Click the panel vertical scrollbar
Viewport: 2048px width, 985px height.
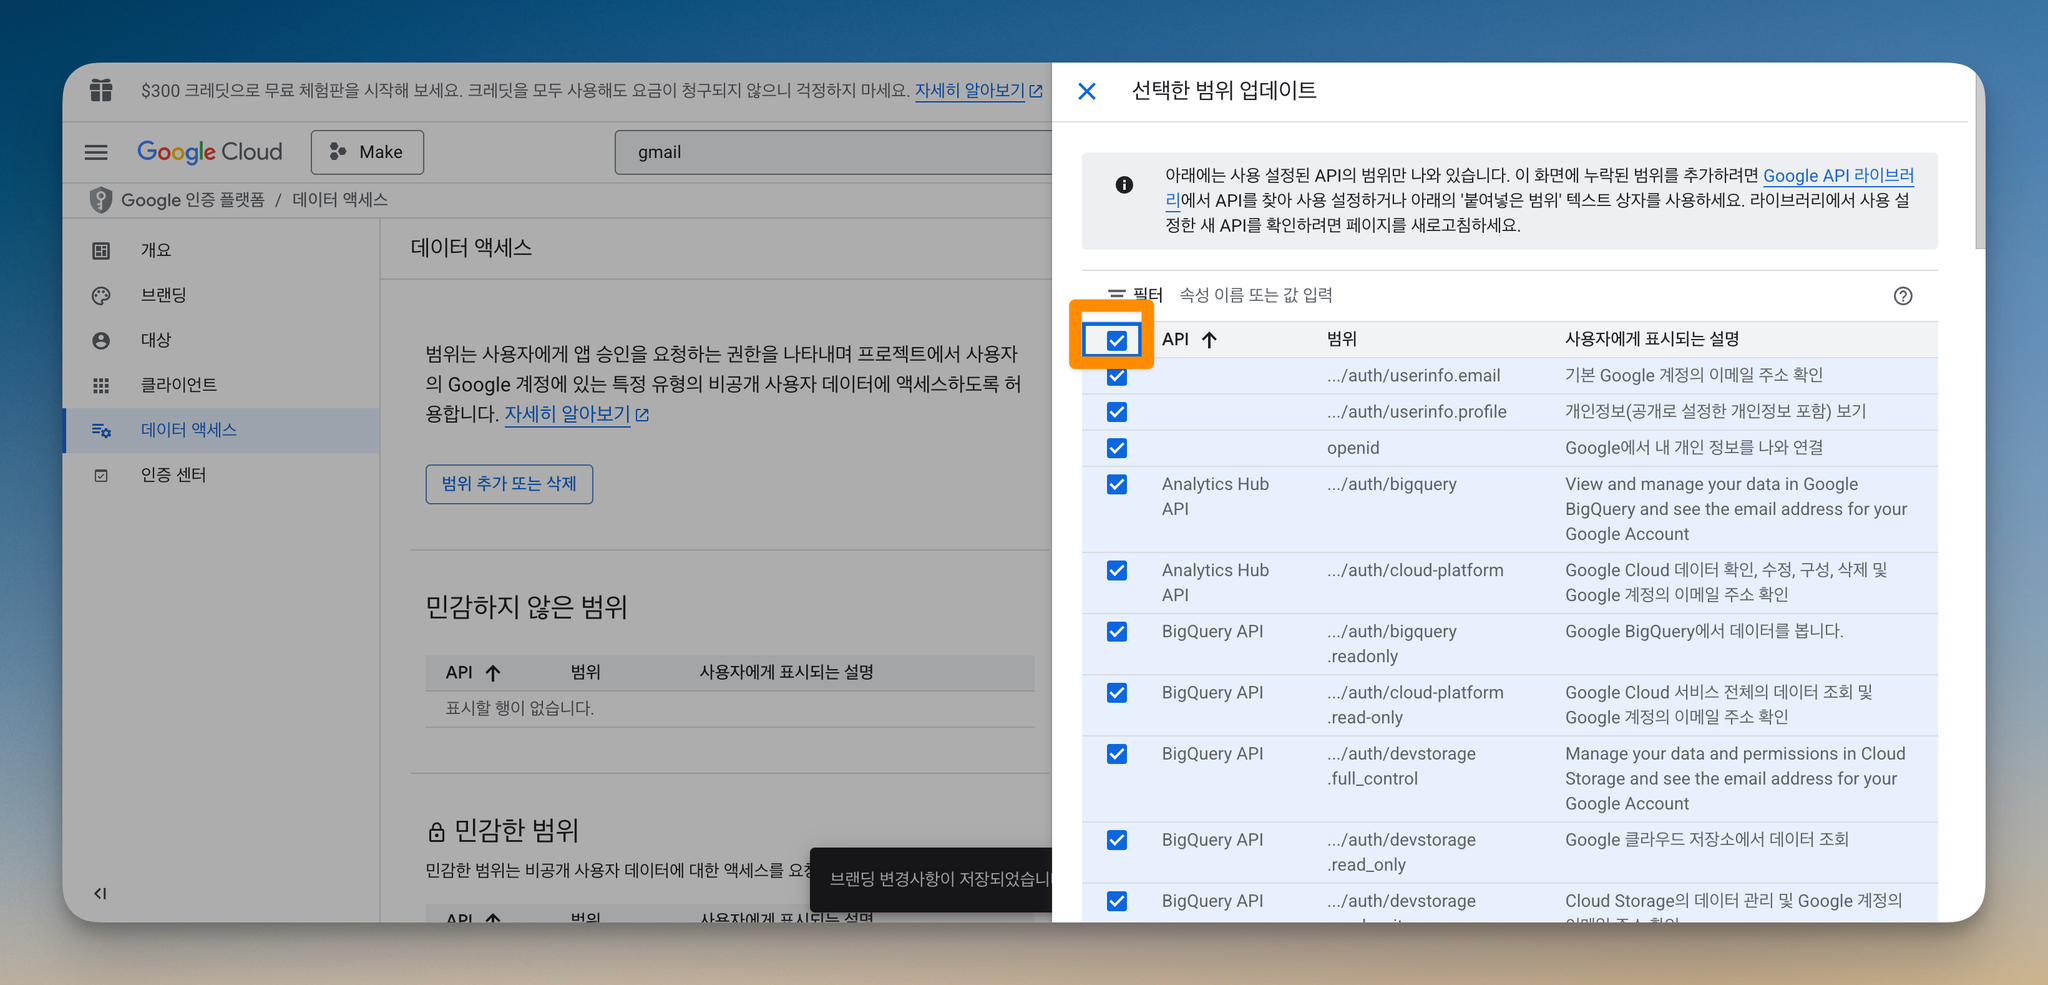(x=1980, y=165)
